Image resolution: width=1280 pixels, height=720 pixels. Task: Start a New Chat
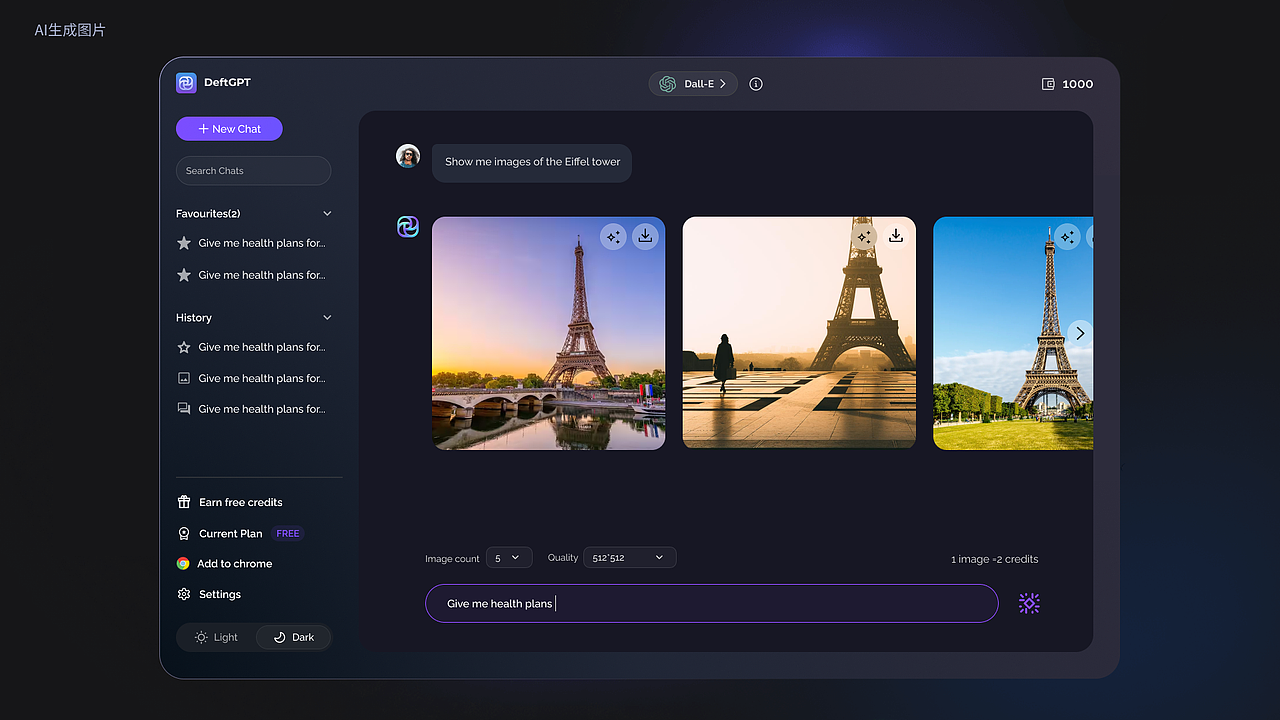click(229, 129)
